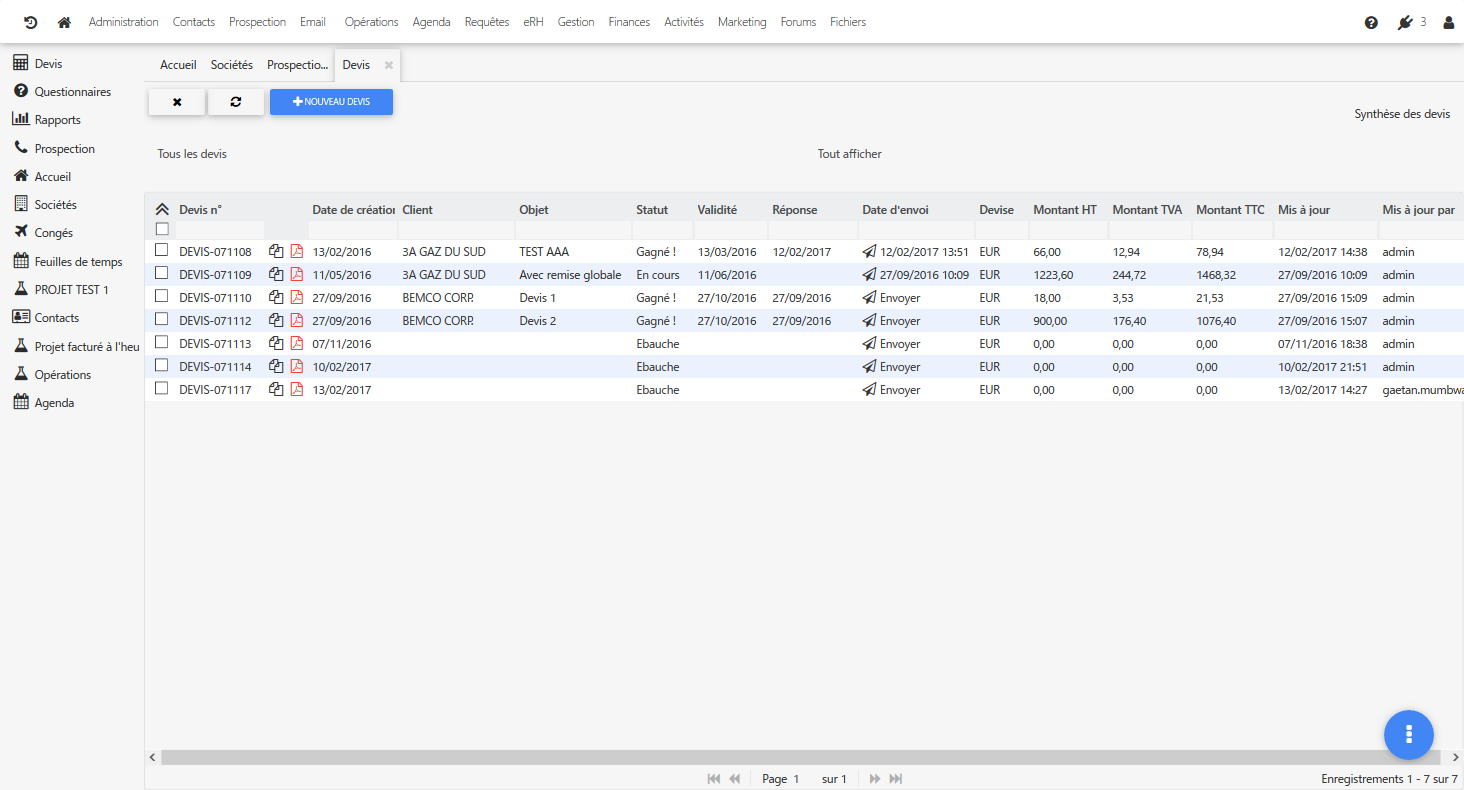The width and height of the screenshot is (1464, 790).
Task: Go to the next page of results
Action: click(x=875, y=779)
